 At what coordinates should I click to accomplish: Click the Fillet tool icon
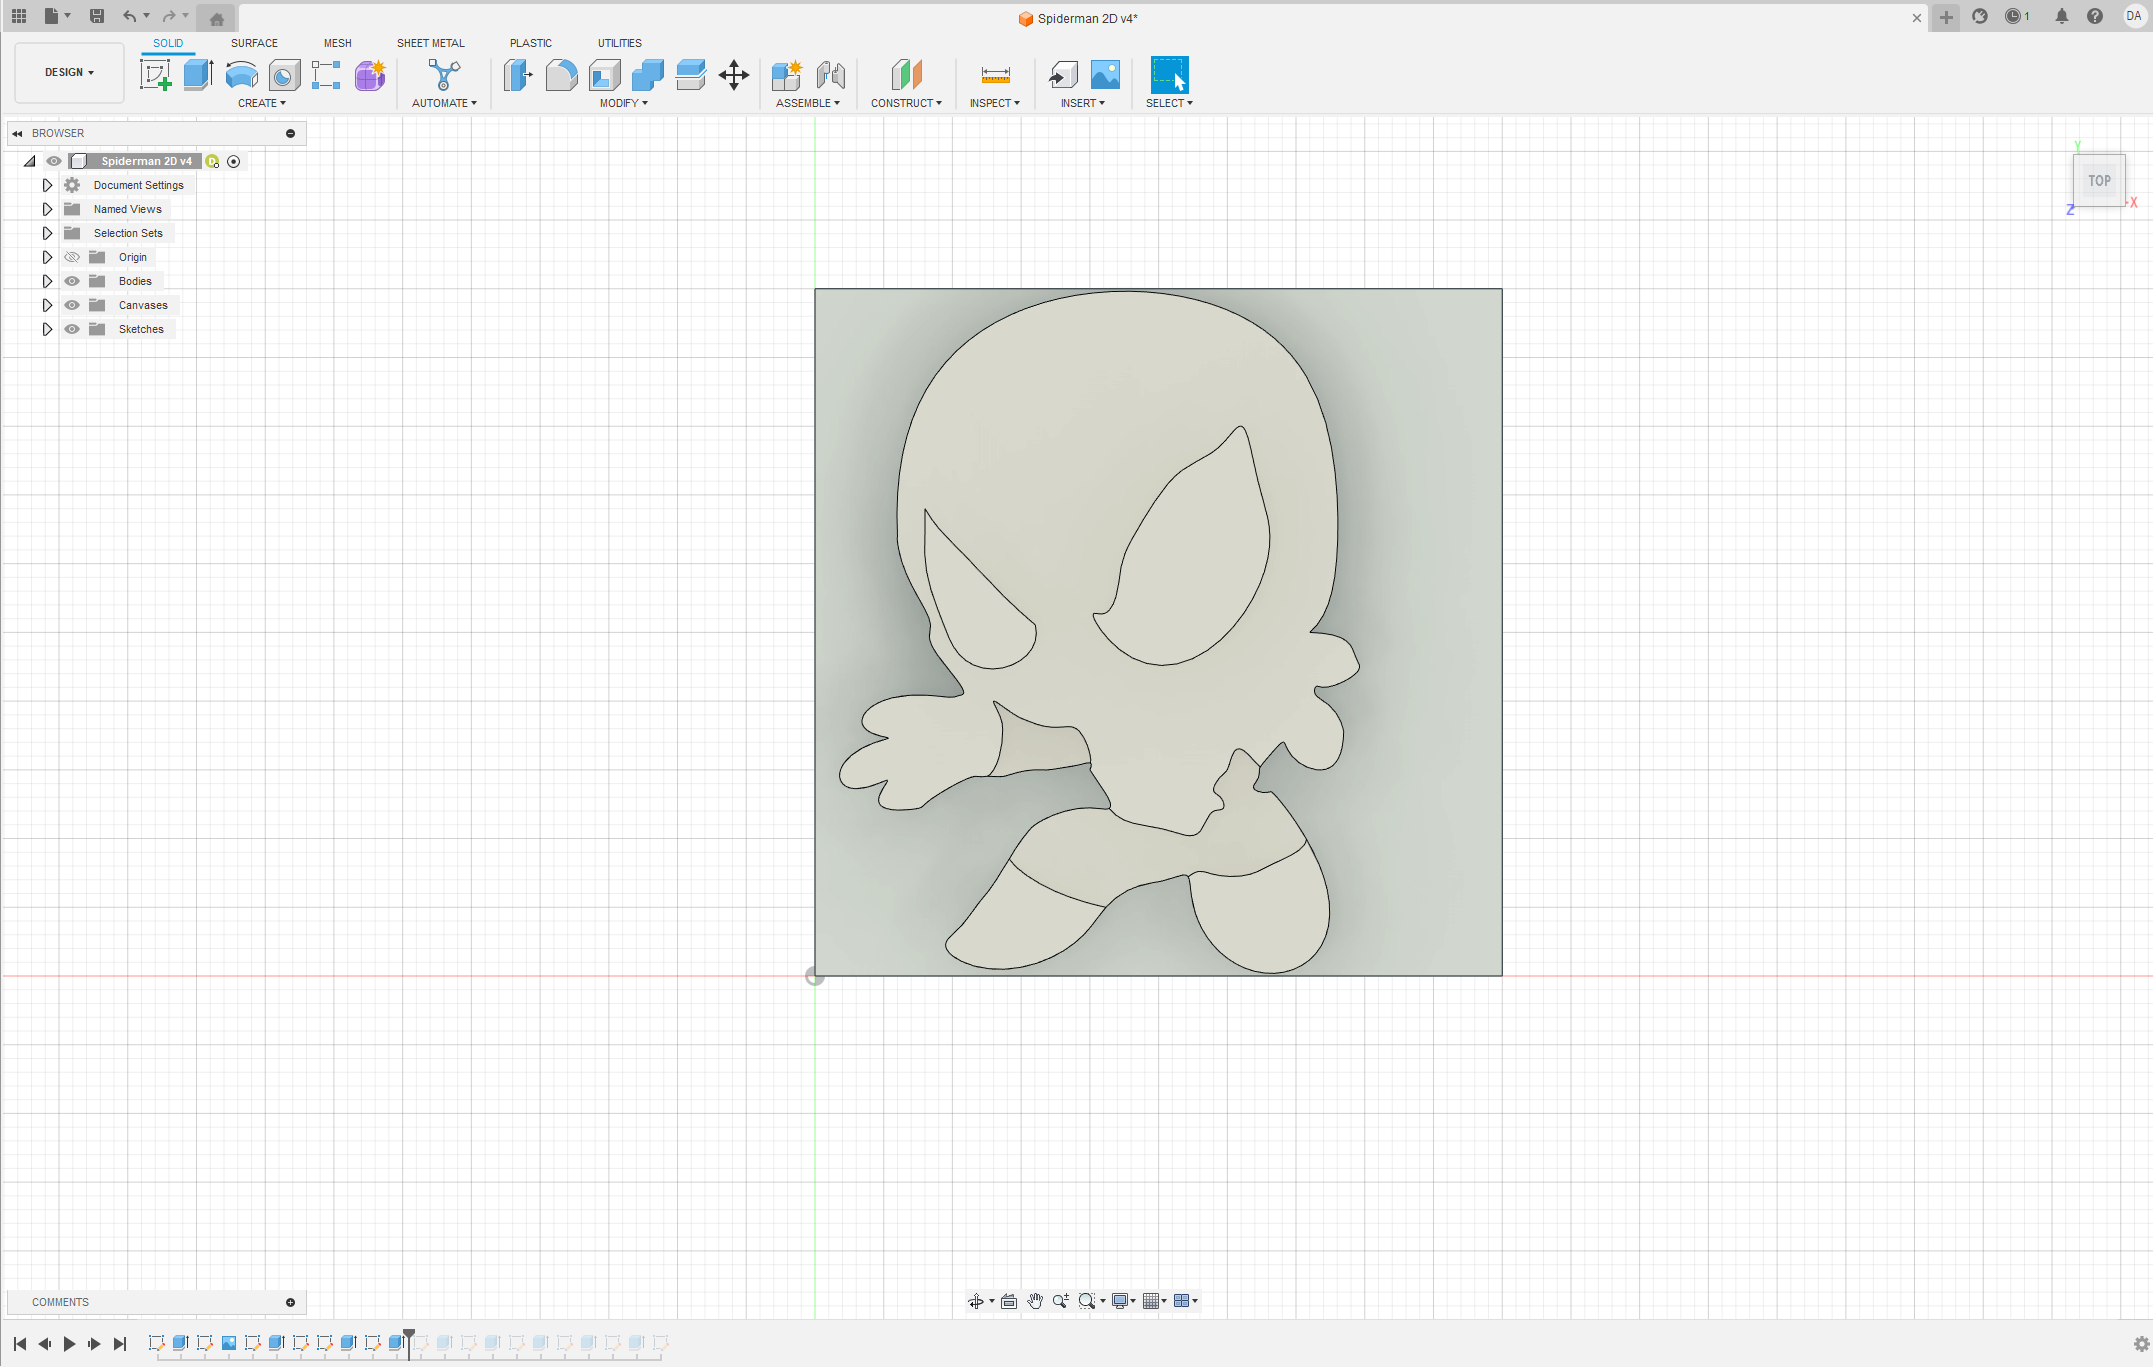(x=560, y=74)
